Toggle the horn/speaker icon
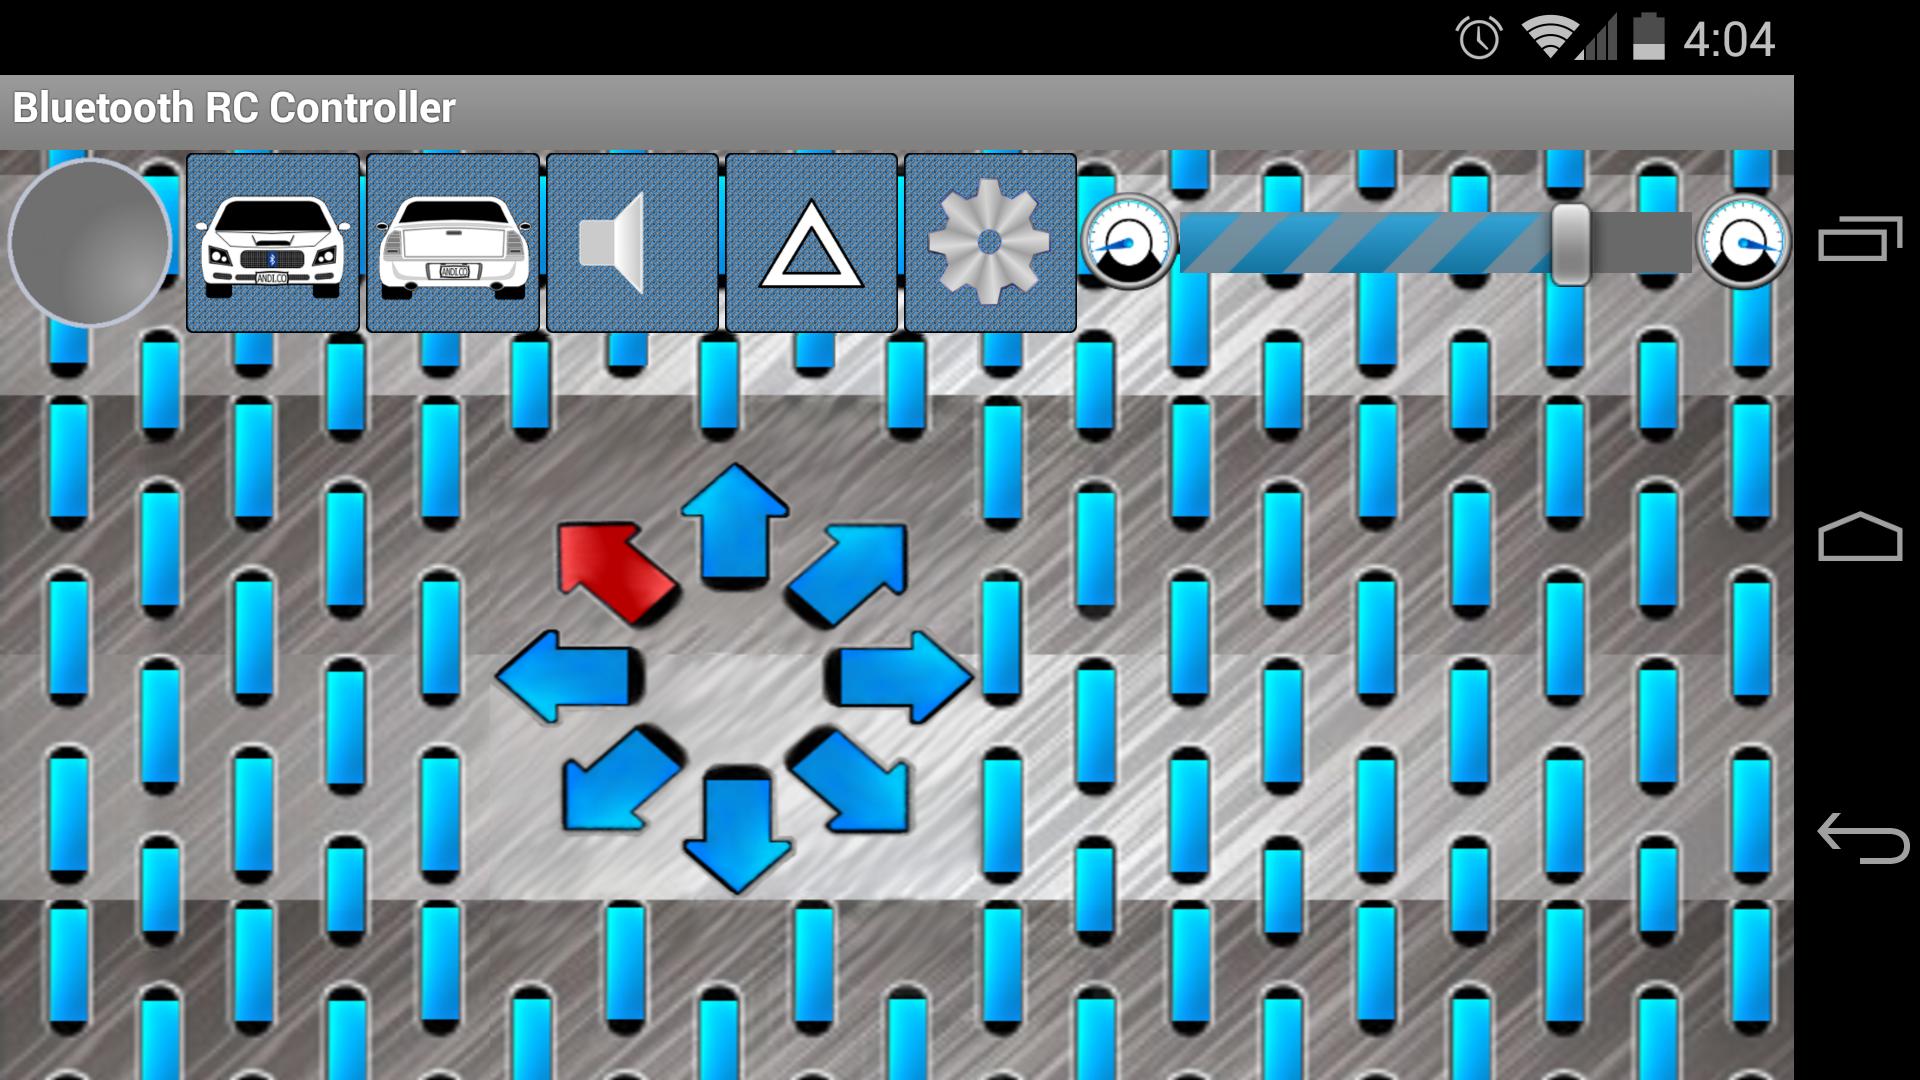Image resolution: width=1920 pixels, height=1080 pixels. pos(633,244)
